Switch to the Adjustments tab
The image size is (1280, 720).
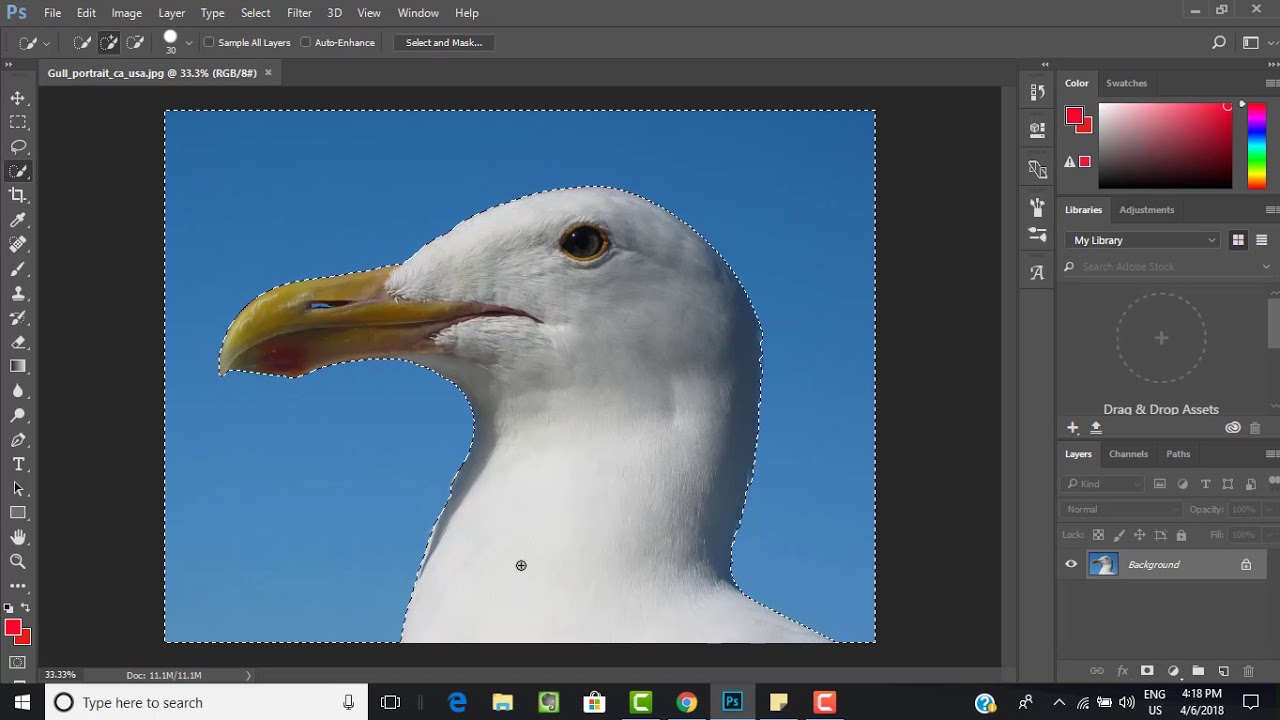[x=1146, y=210]
